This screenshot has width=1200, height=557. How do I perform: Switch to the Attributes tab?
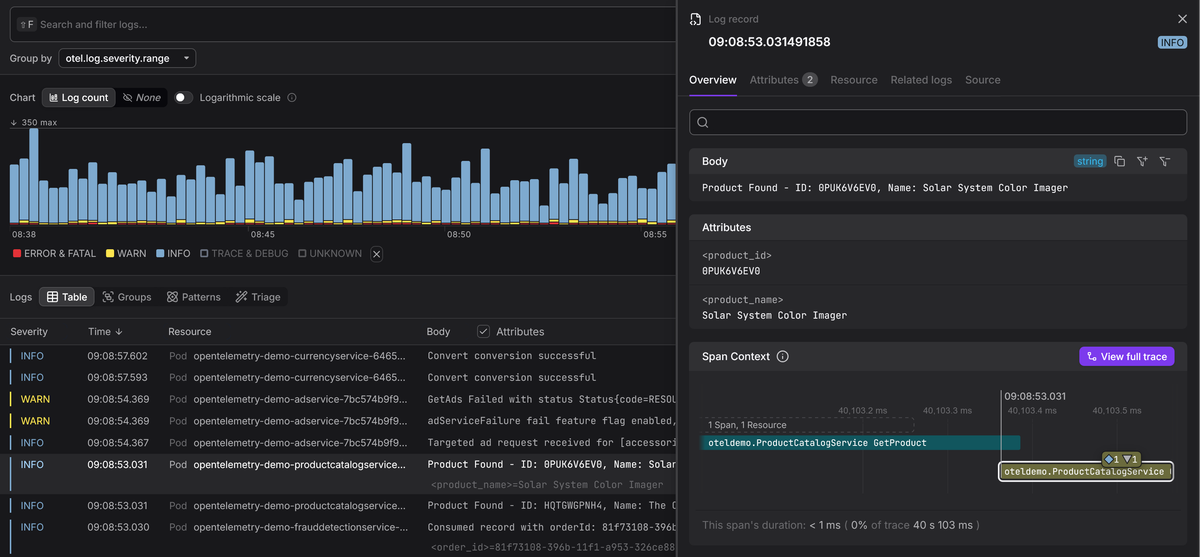click(774, 80)
